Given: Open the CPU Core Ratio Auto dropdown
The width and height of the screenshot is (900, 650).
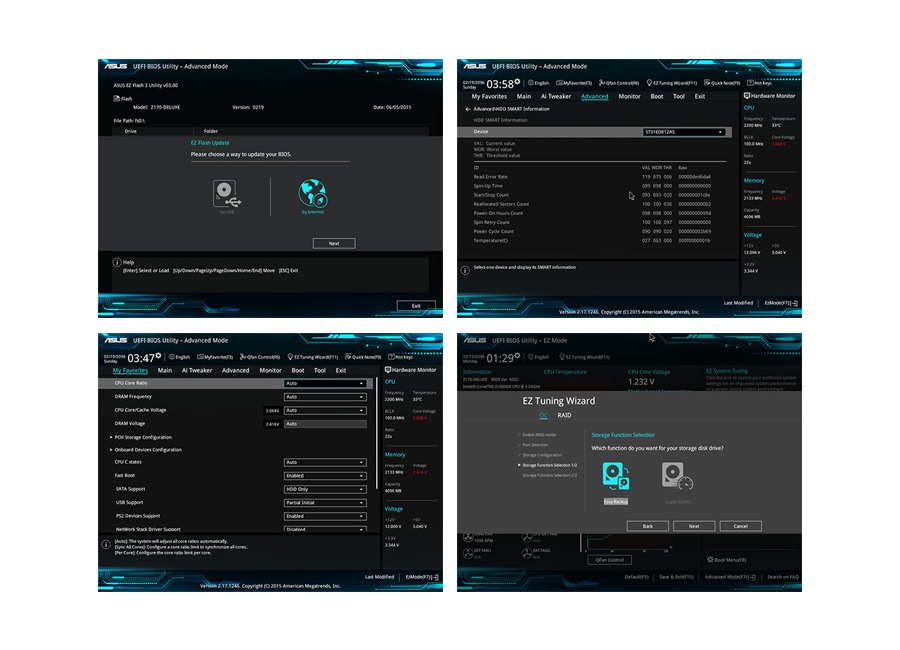Looking at the screenshot, I should pos(325,383).
